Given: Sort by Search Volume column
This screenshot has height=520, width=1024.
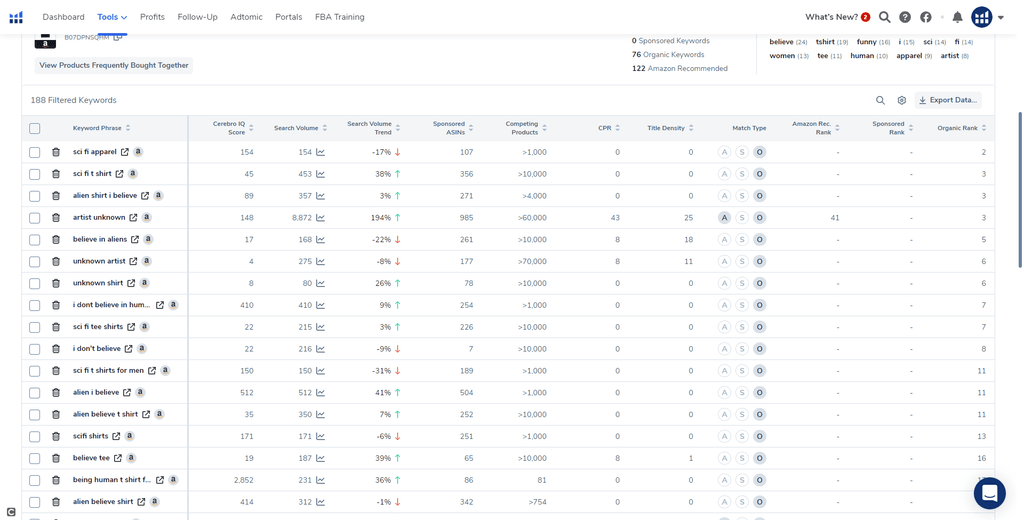Looking at the screenshot, I should click(x=296, y=128).
